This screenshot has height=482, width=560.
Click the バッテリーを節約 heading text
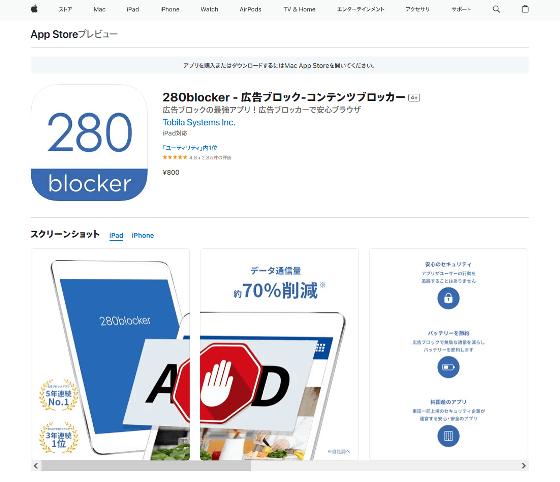coord(448,333)
